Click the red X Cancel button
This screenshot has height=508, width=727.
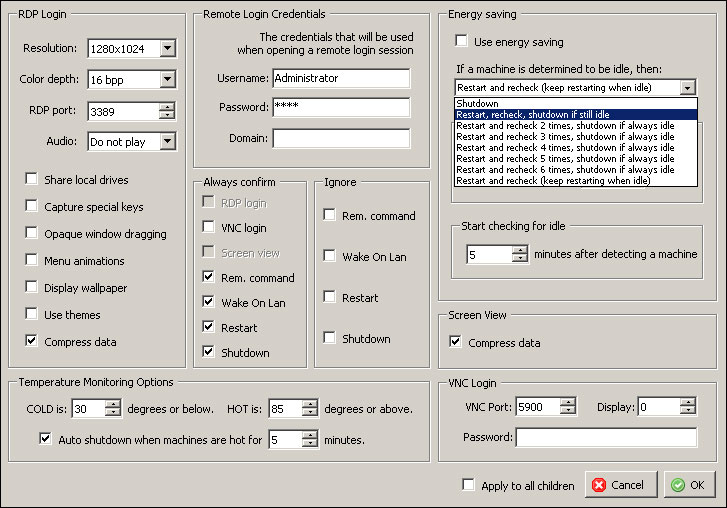(621, 485)
